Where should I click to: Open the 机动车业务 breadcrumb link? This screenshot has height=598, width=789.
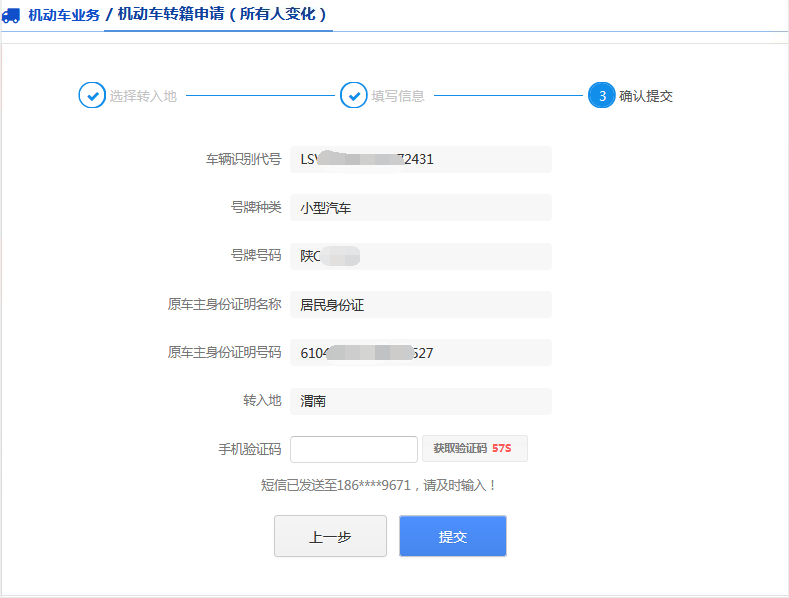pyautogui.click(x=64, y=15)
